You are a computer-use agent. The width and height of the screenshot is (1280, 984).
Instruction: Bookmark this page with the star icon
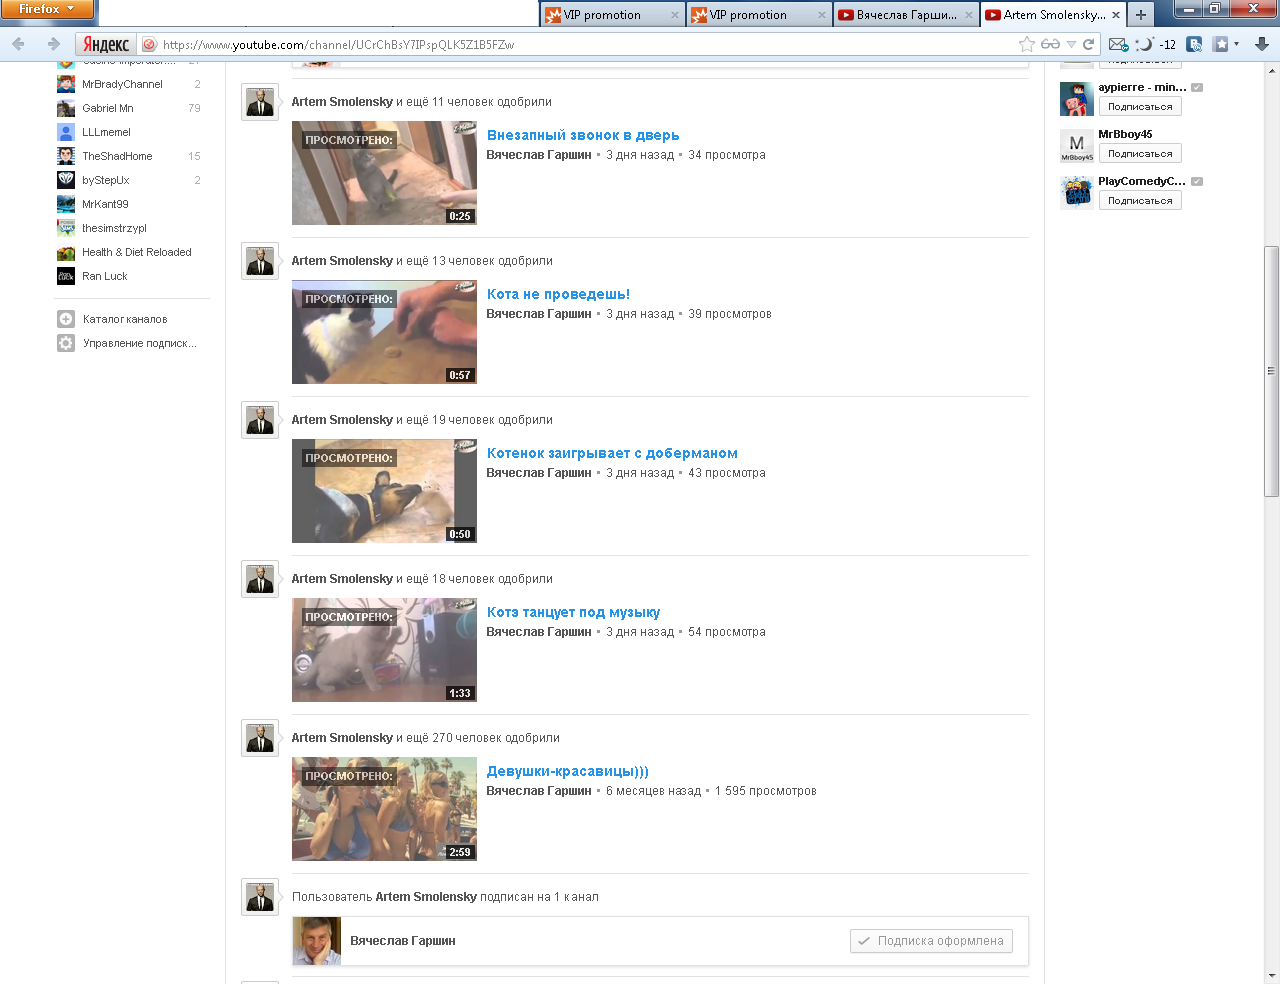pyautogui.click(x=1027, y=44)
